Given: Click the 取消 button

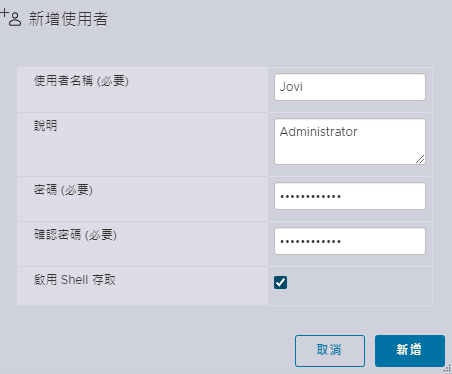Looking at the screenshot, I should [x=330, y=351].
